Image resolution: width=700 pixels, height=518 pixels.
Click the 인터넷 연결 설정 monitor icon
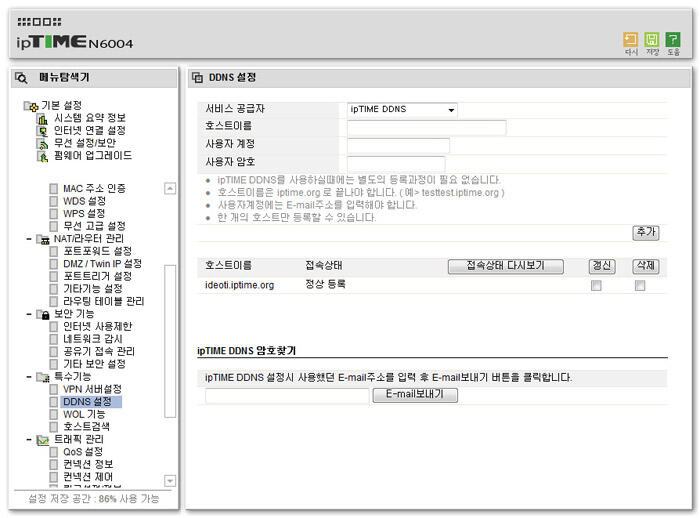(x=42, y=131)
